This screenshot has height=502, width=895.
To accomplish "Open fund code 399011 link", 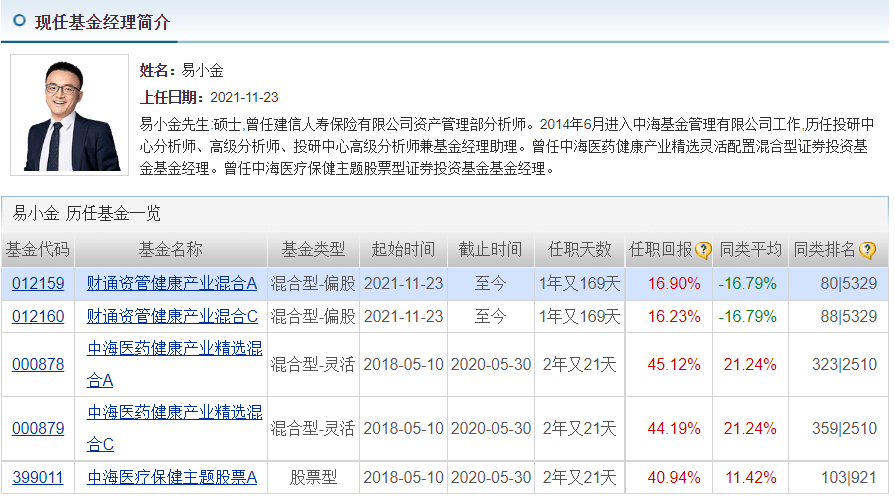I will (x=38, y=477).
